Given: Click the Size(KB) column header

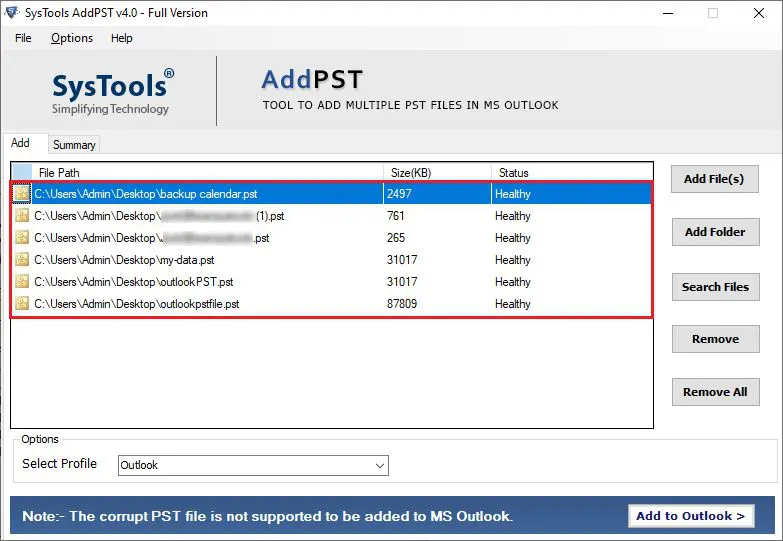Looking at the screenshot, I should point(437,173).
